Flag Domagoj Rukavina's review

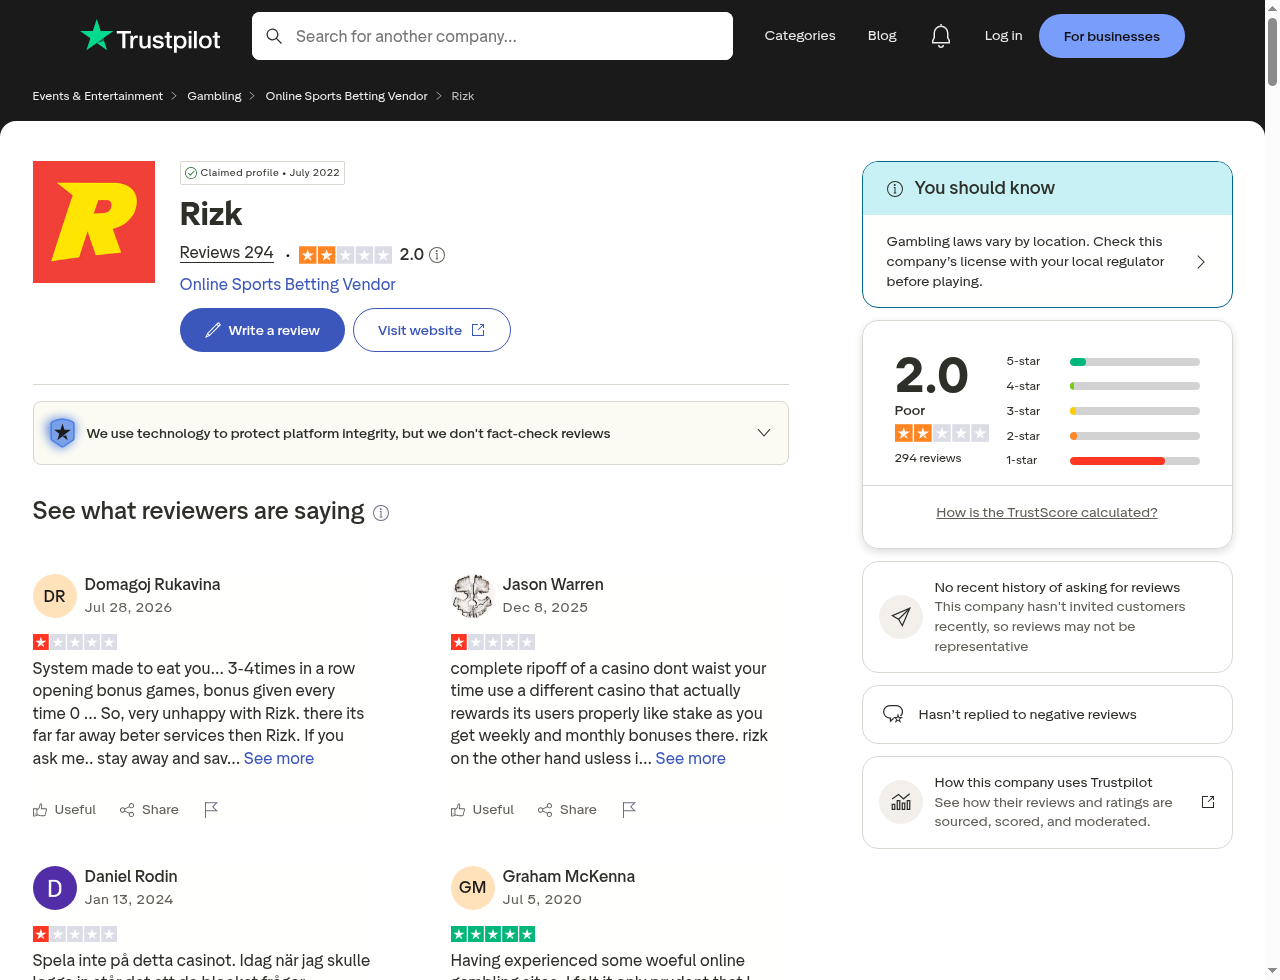(211, 809)
